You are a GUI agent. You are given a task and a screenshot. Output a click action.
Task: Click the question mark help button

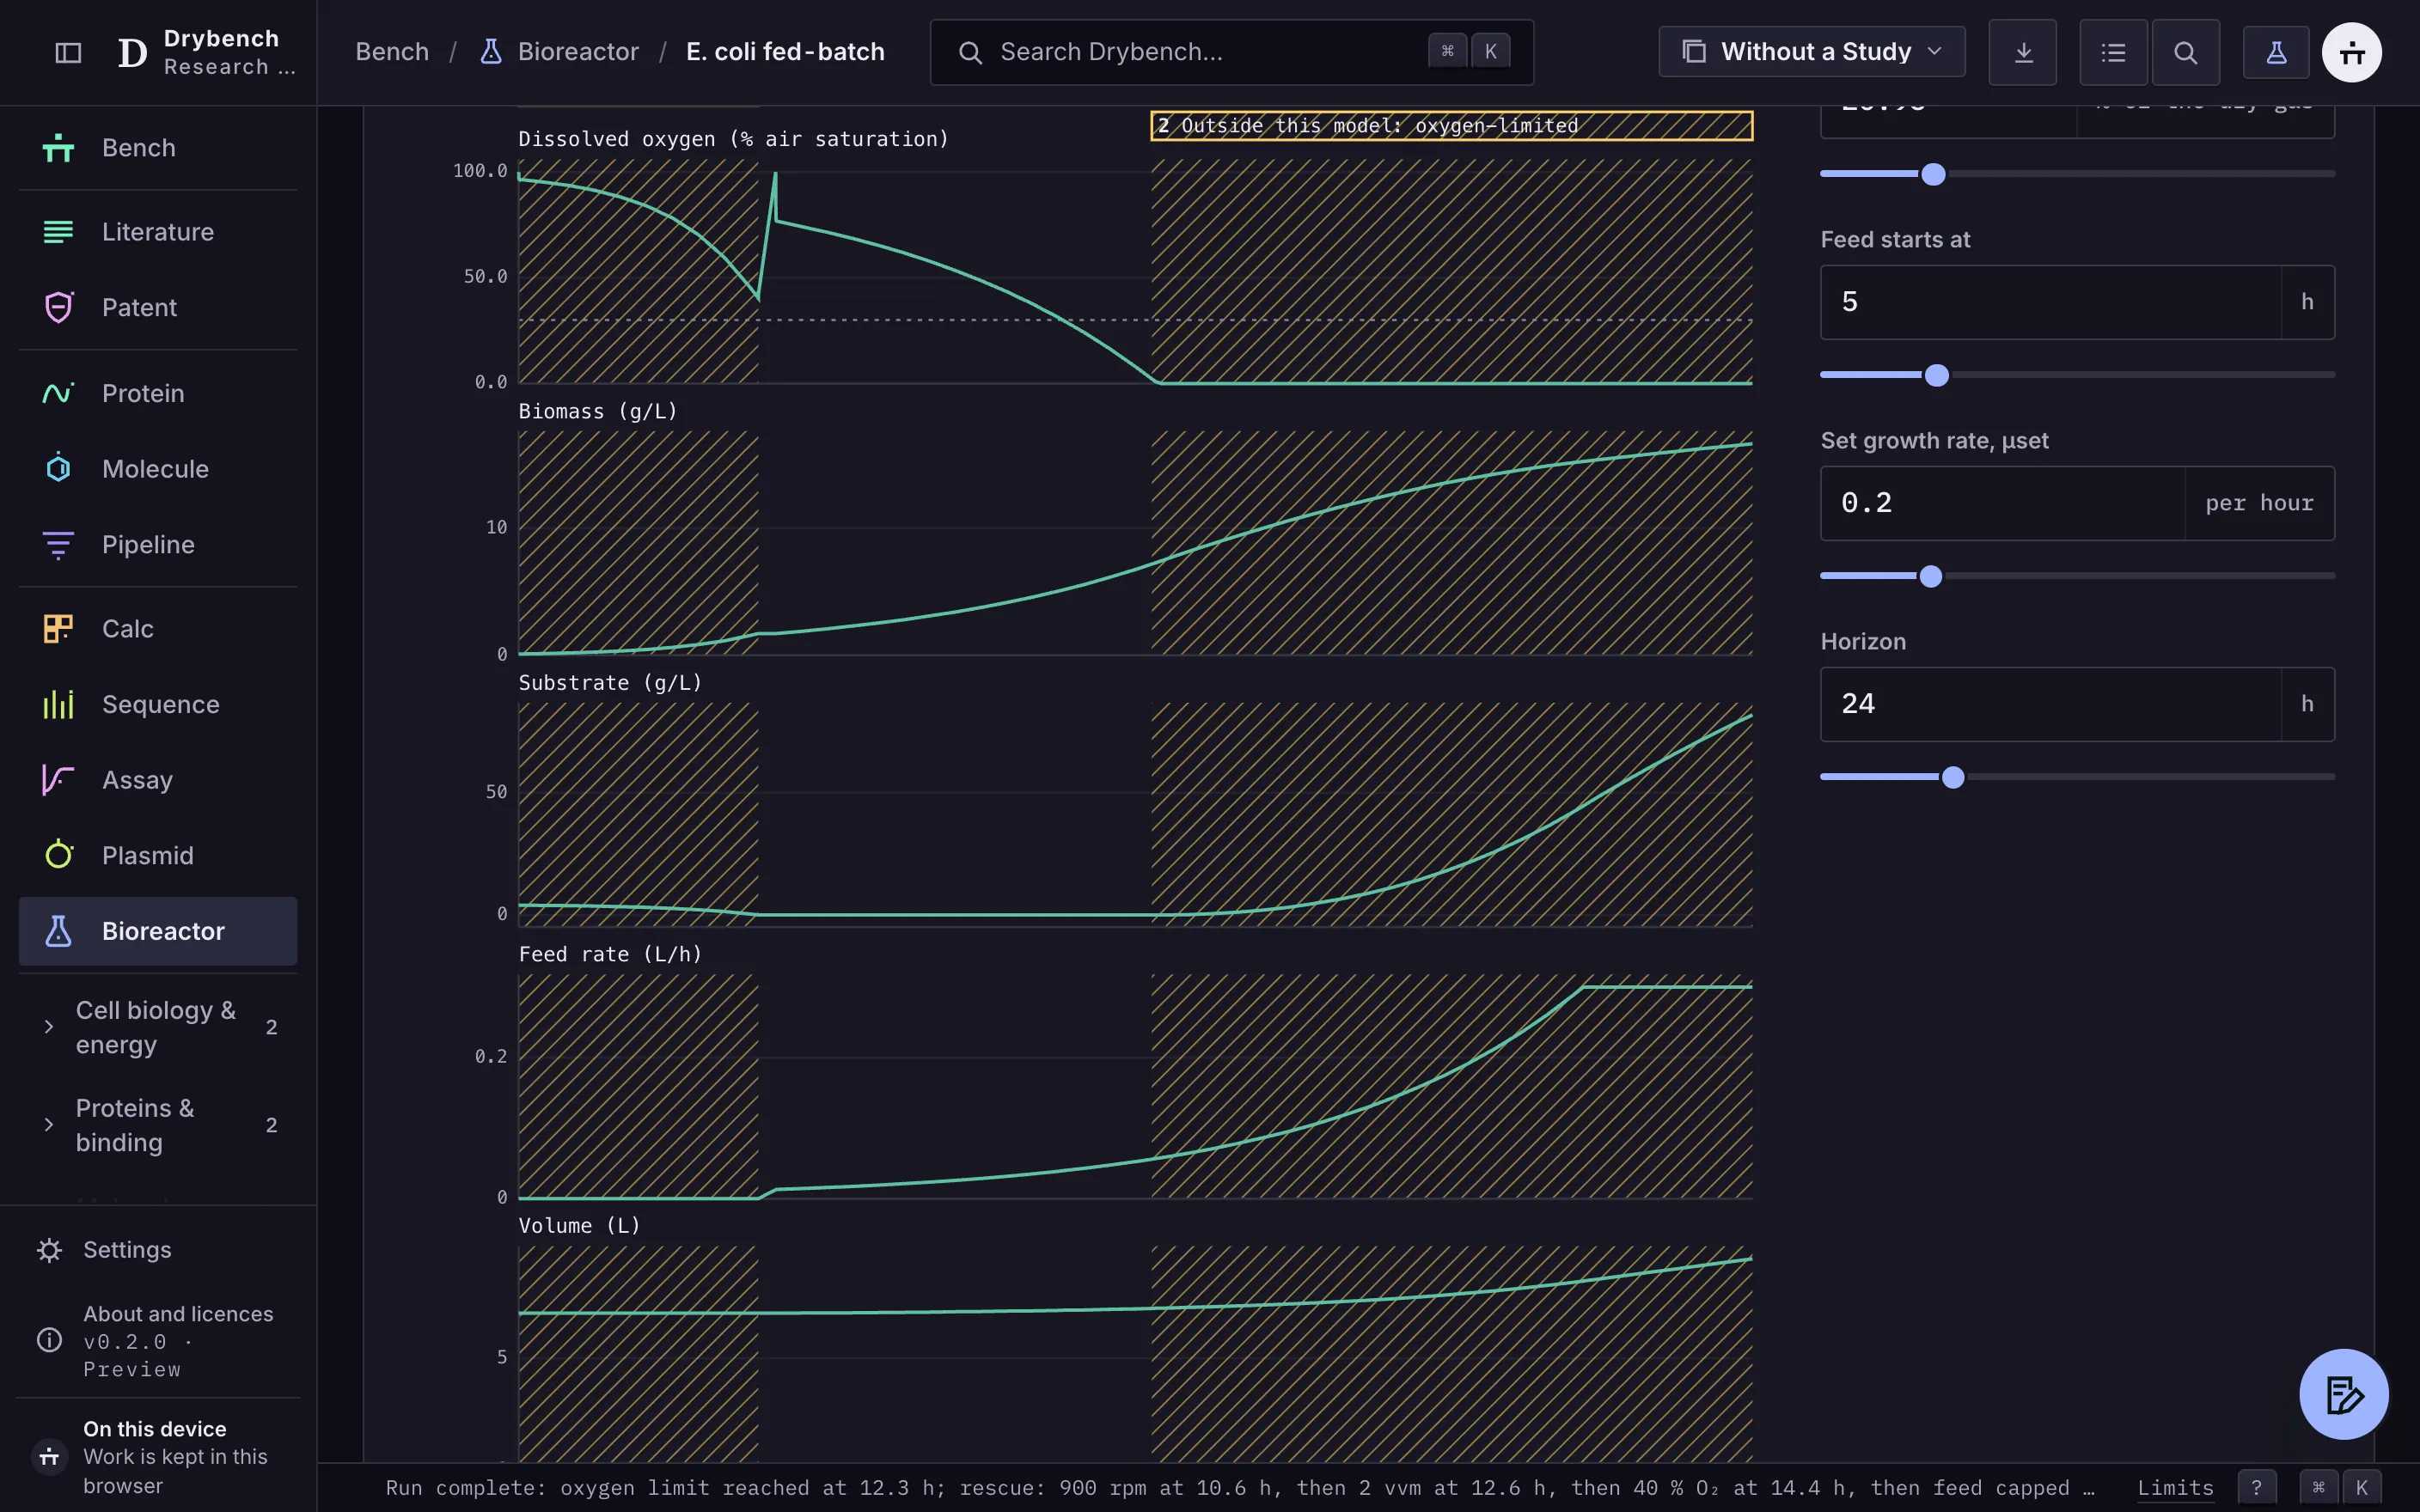pyautogui.click(x=2257, y=1488)
